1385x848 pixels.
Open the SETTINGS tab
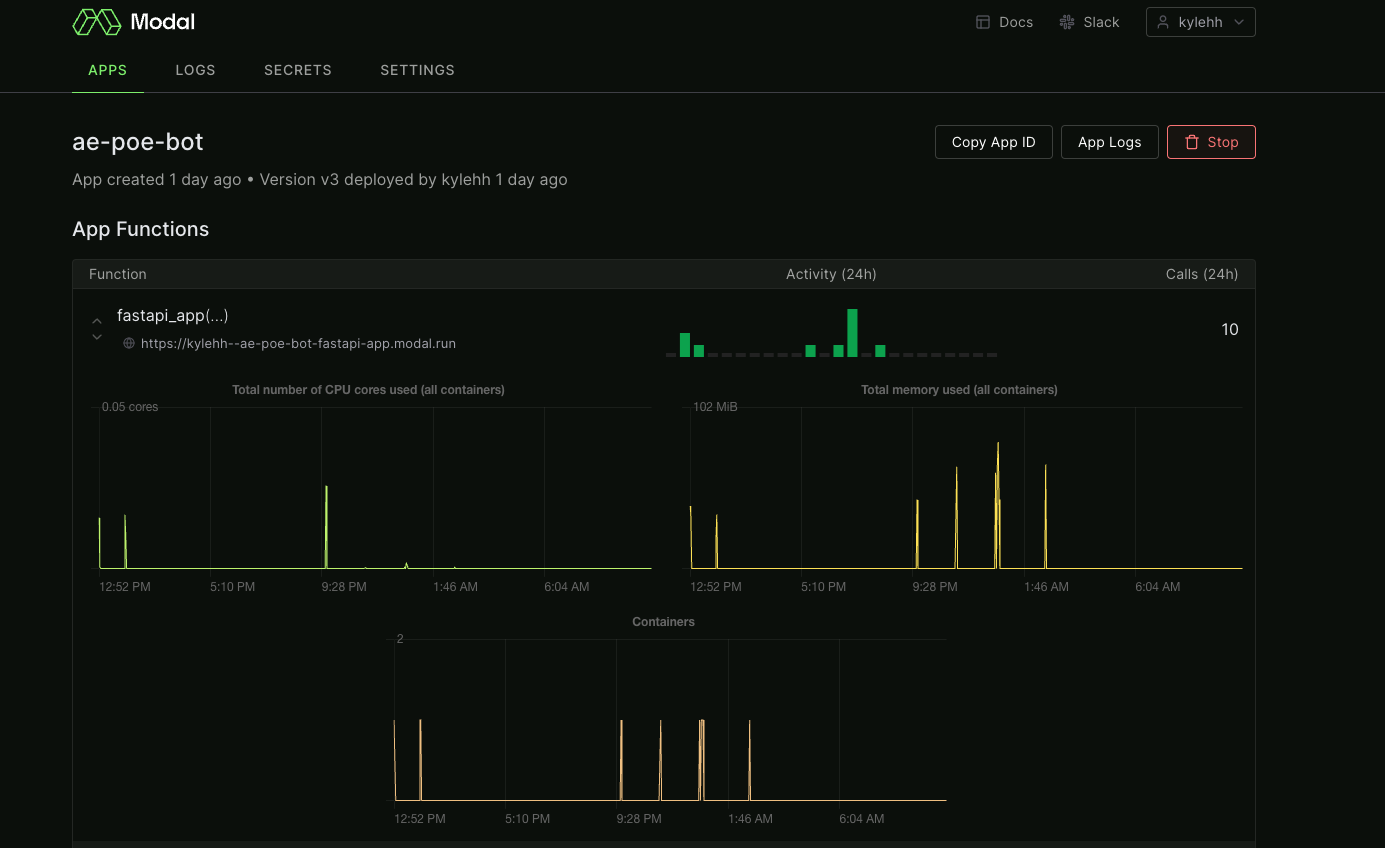coord(418,70)
